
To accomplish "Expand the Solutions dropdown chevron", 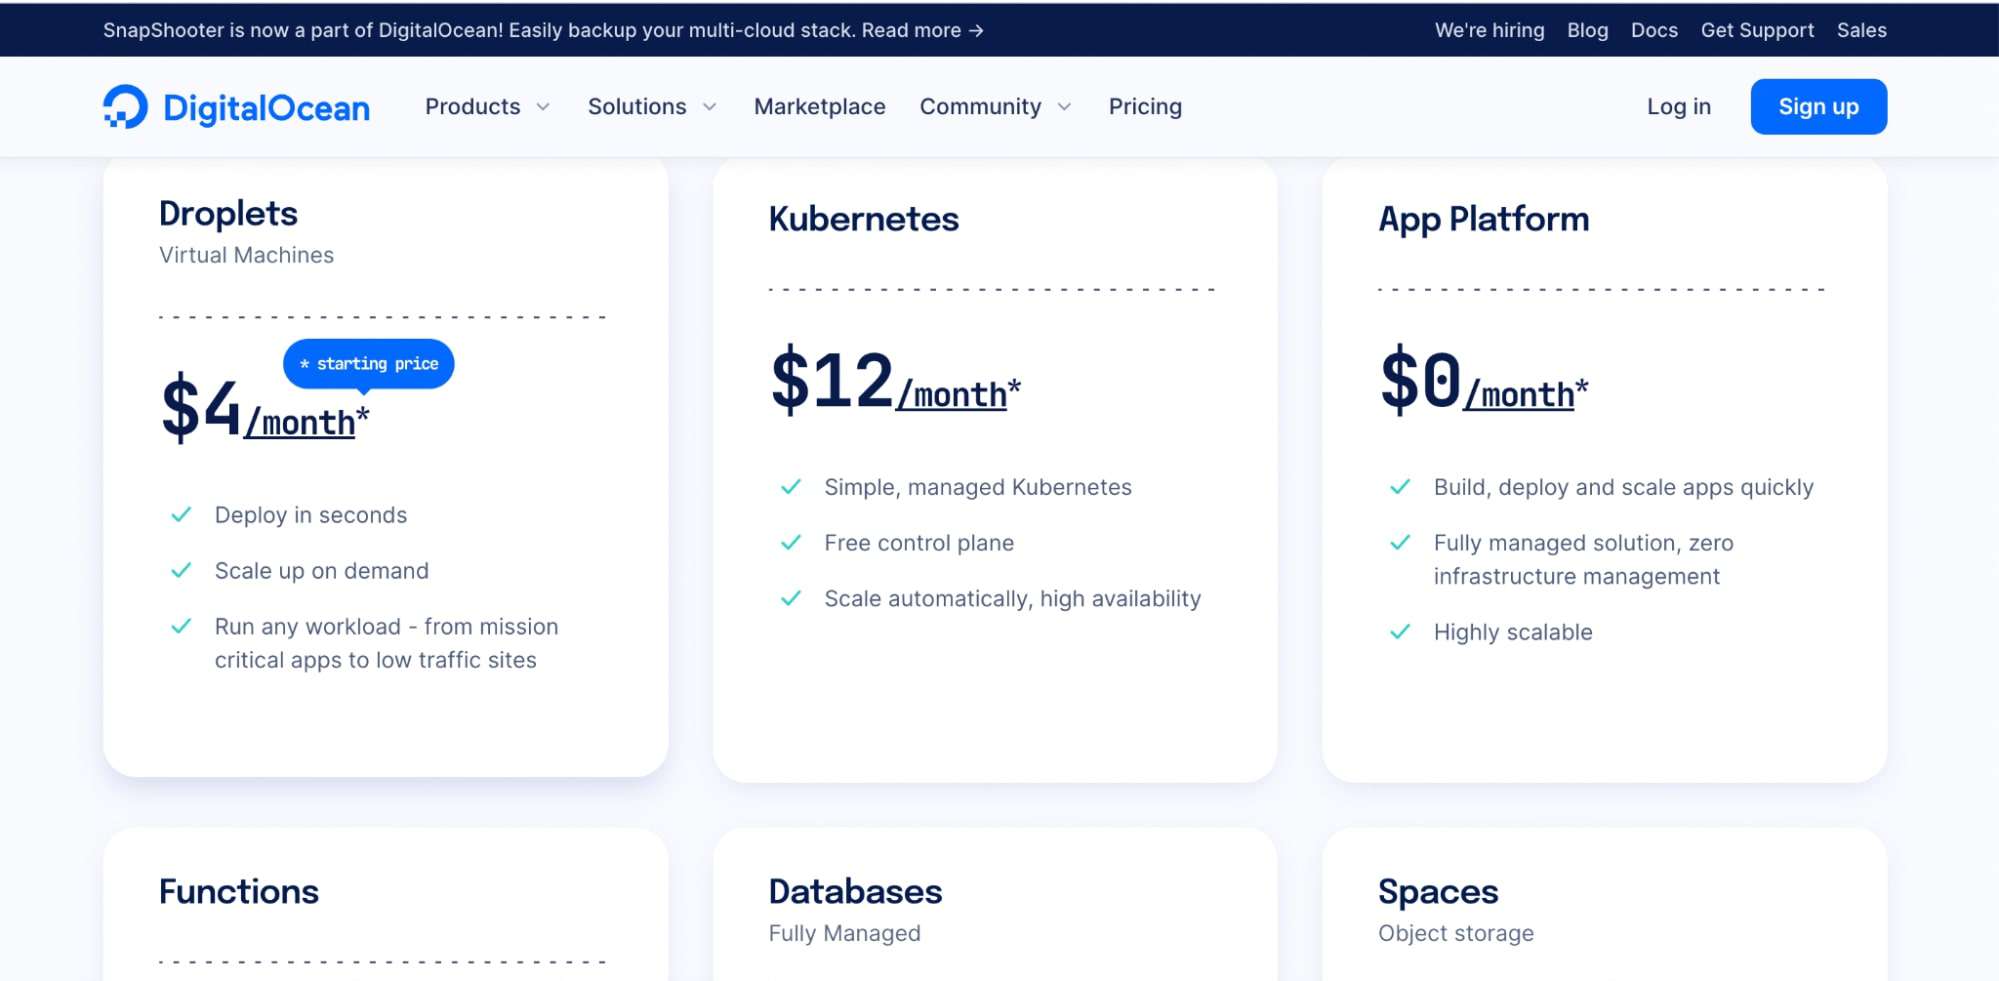I will (709, 107).
